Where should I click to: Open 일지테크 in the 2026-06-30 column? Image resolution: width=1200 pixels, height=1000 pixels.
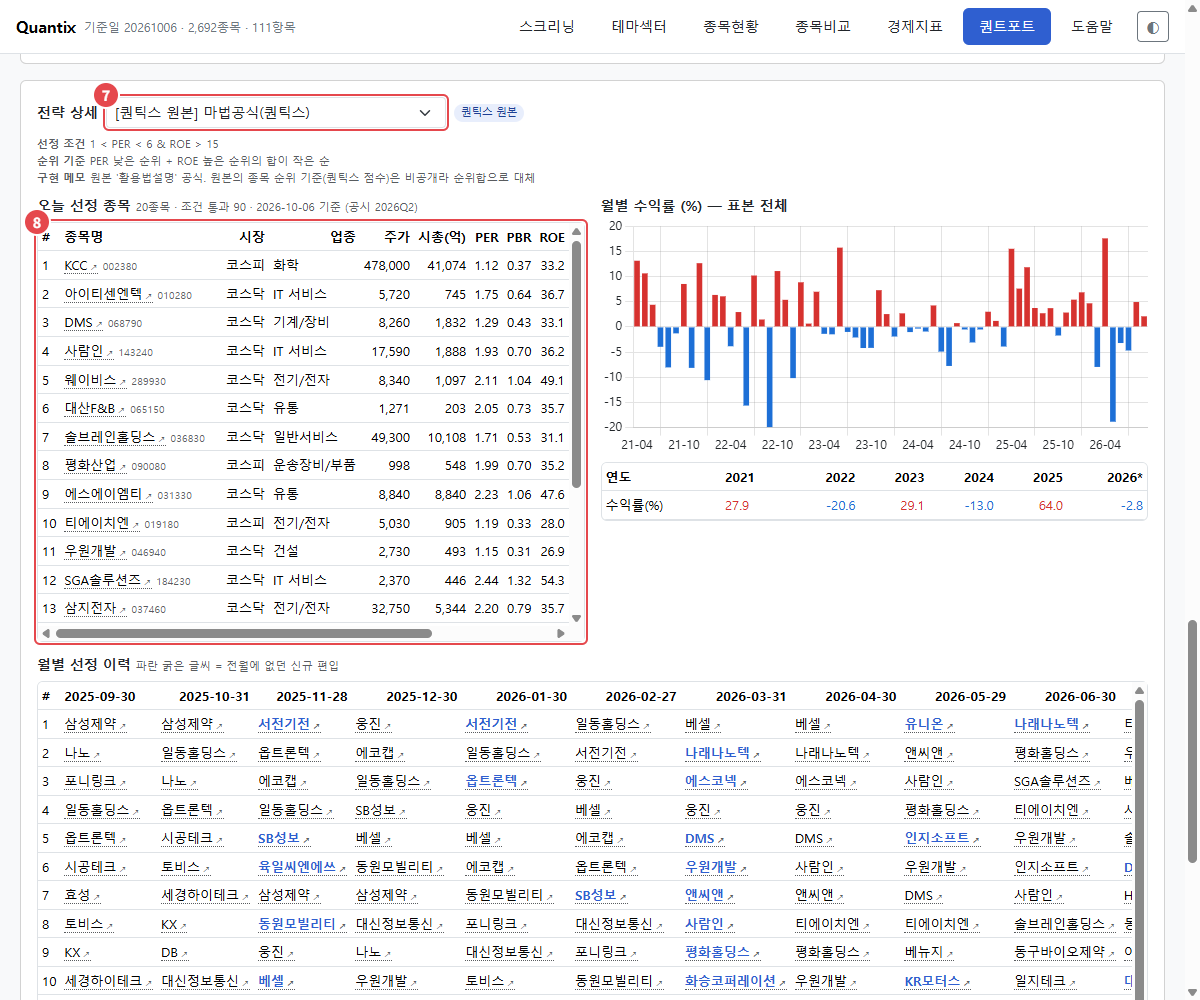(1045, 981)
